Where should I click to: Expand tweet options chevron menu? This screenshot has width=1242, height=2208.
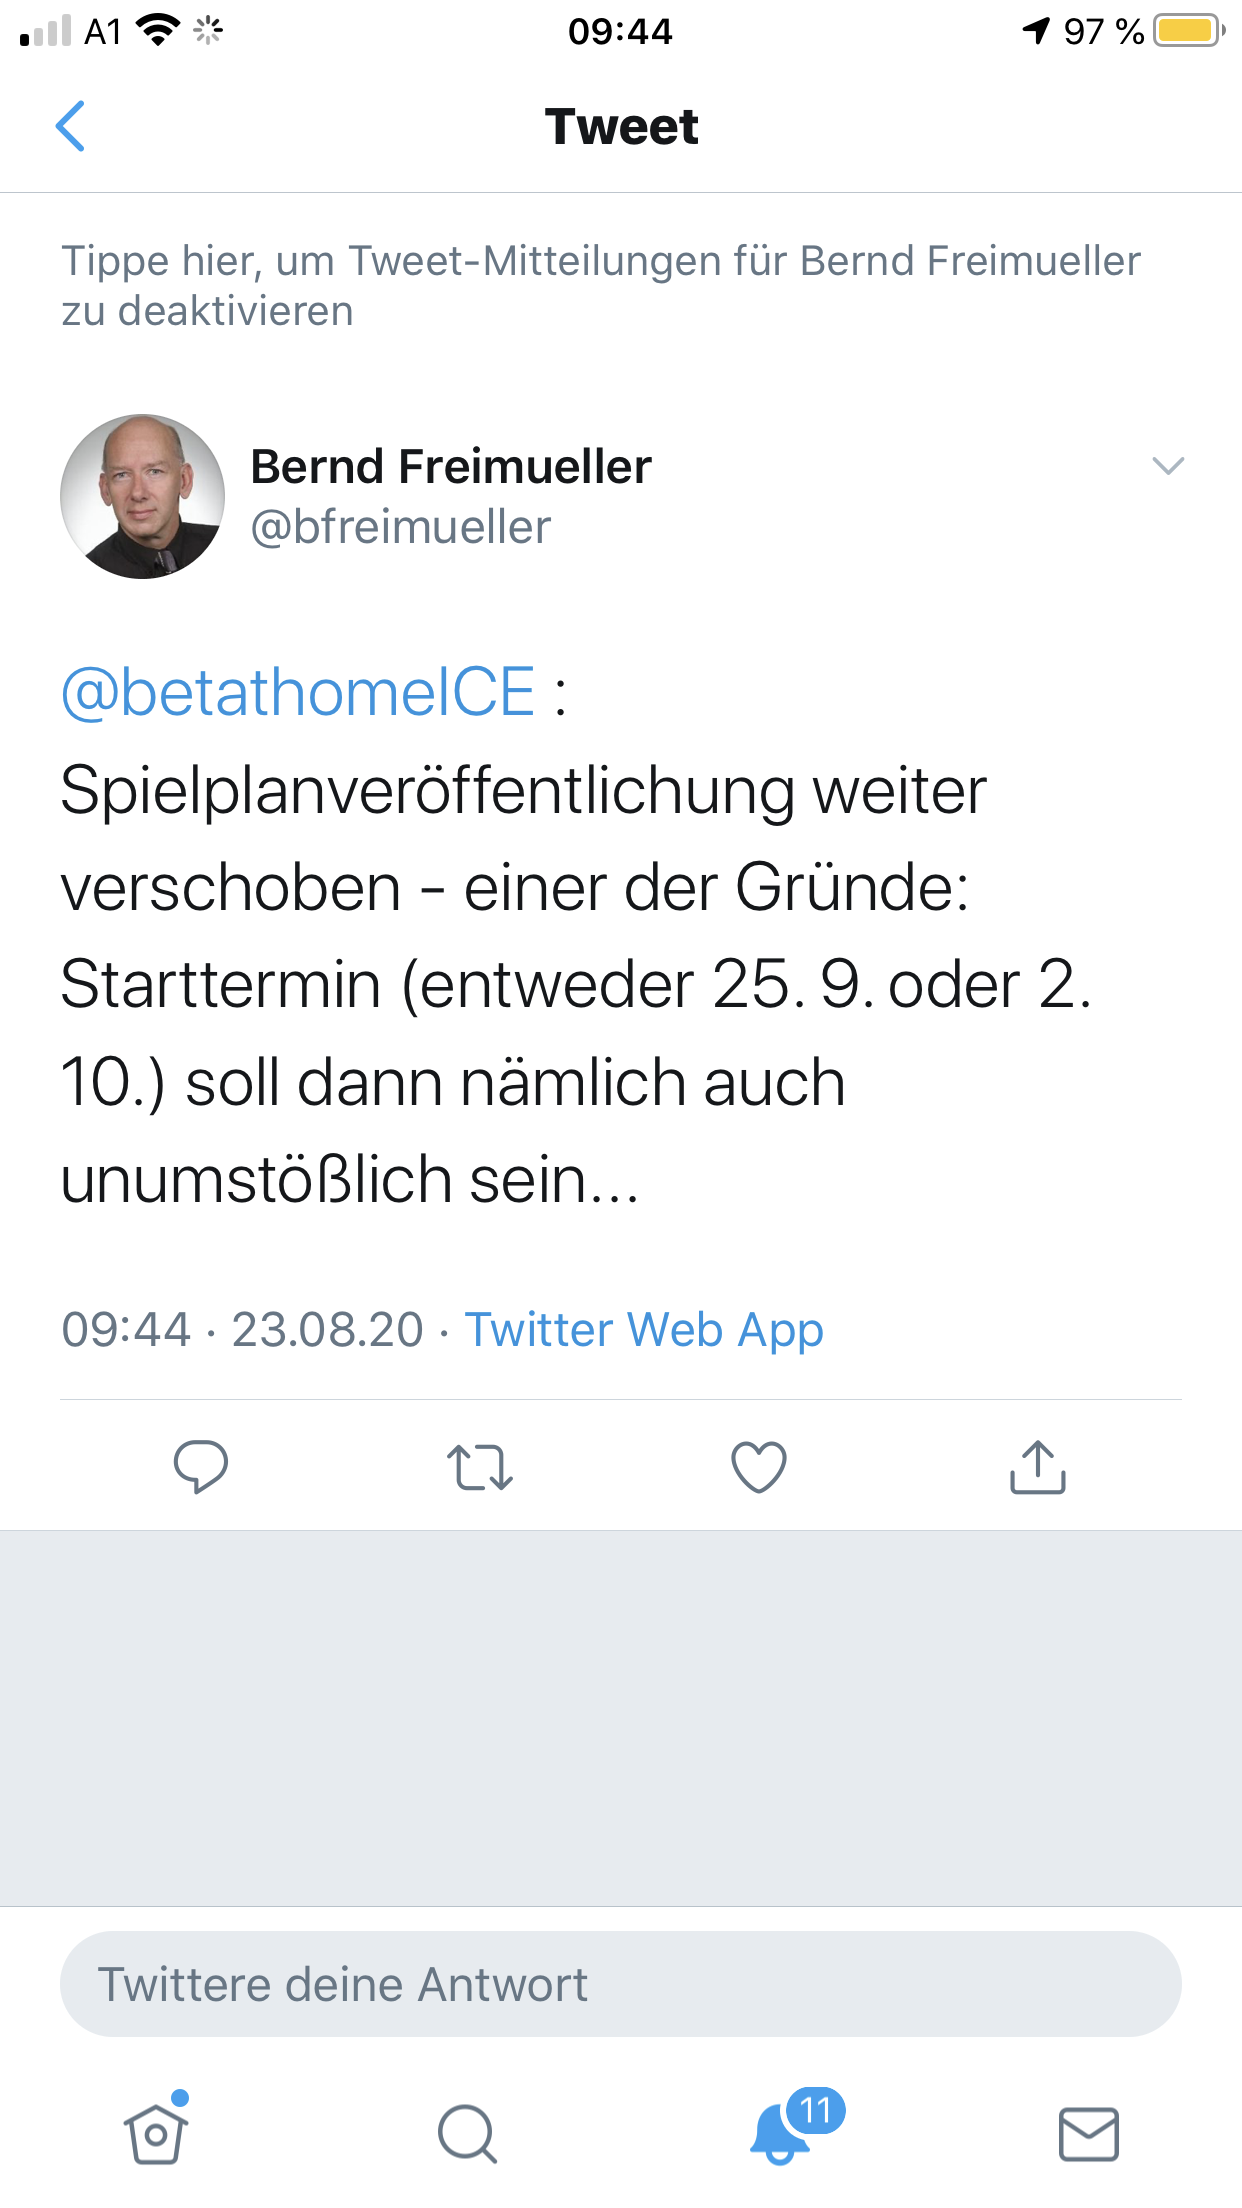click(x=1168, y=466)
